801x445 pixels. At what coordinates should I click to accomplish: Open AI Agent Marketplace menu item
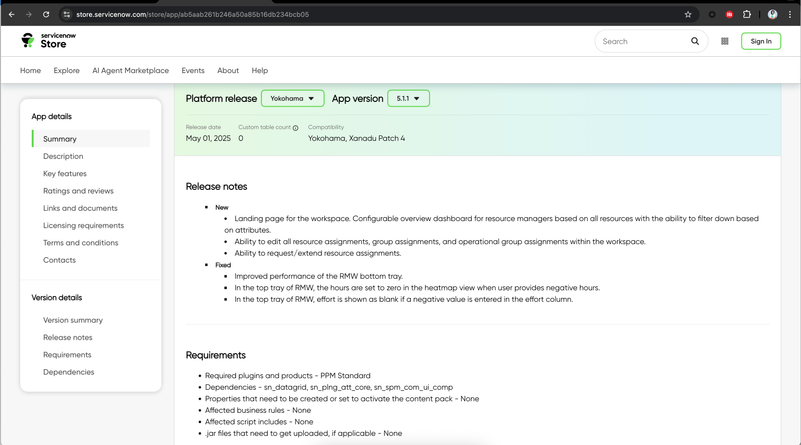pos(130,71)
